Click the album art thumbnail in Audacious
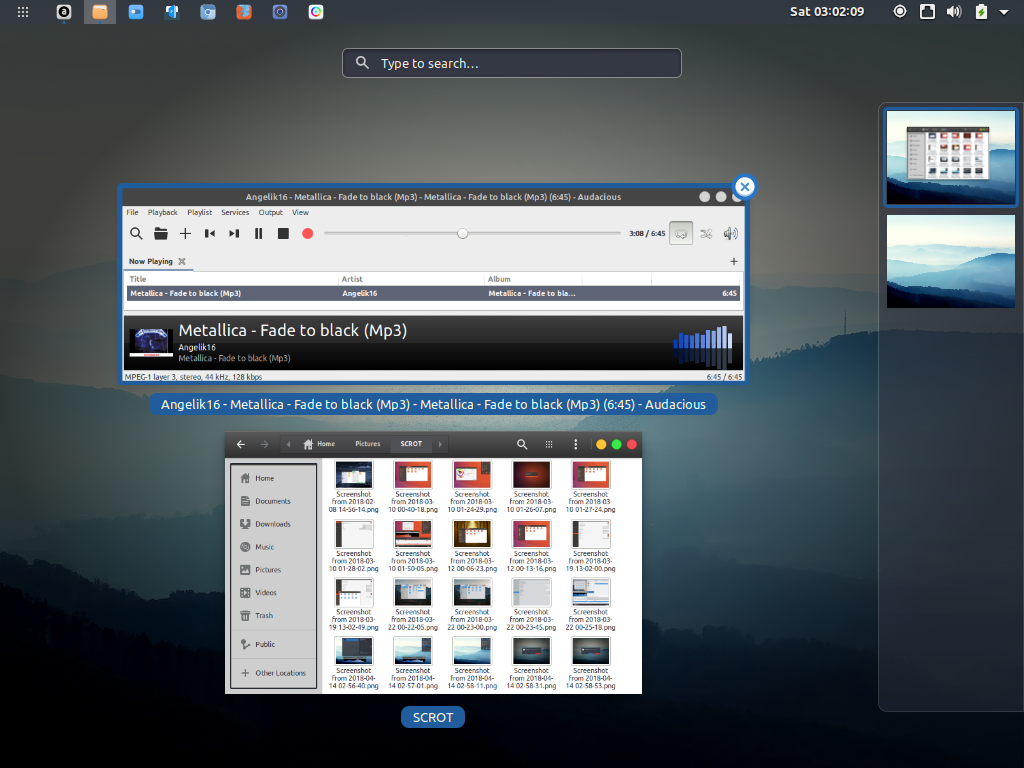Screen dimensions: 1024x768 click(x=152, y=342)
